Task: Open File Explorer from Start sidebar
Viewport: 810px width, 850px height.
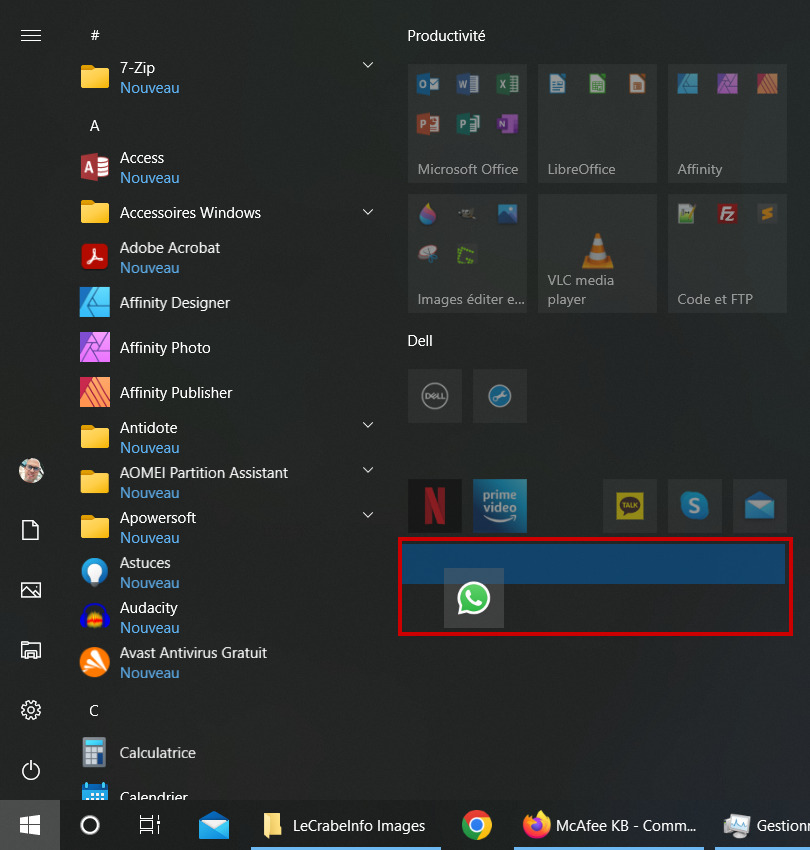Action: tap(30, 650)
